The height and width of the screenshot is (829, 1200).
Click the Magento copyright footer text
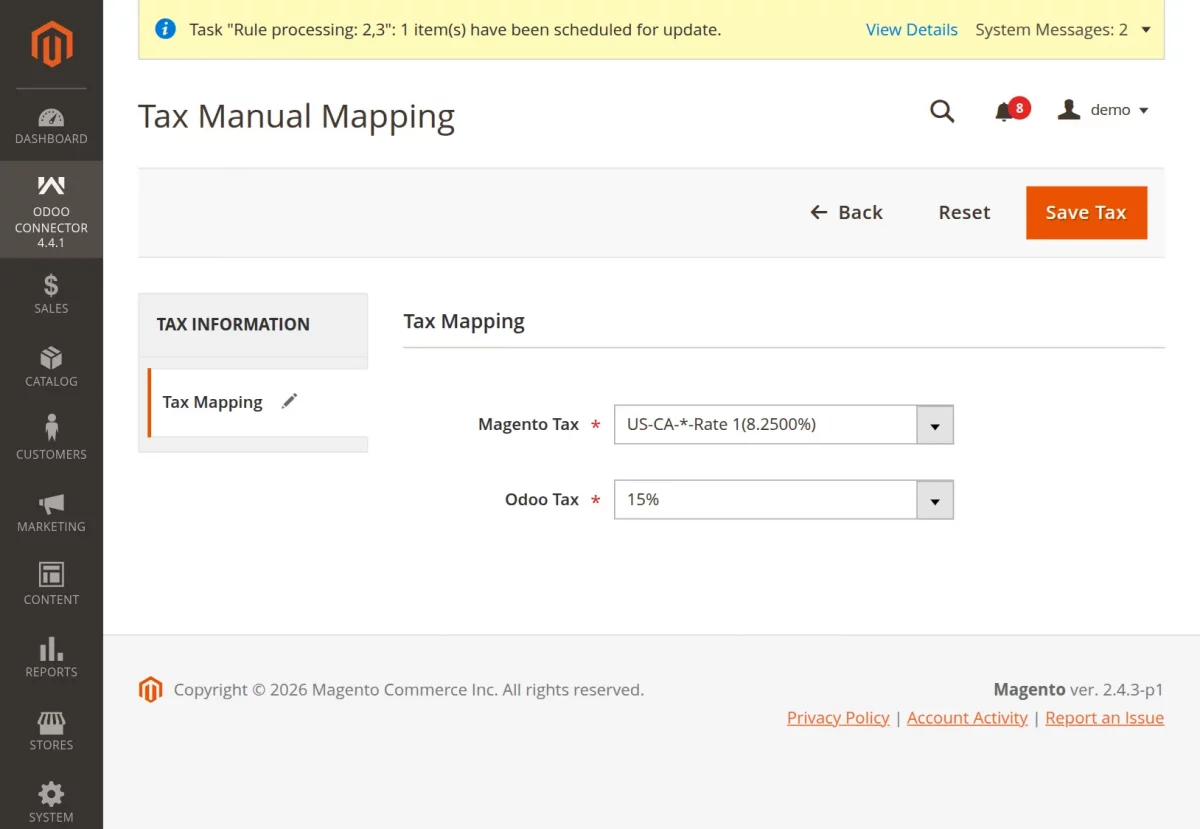409,690
